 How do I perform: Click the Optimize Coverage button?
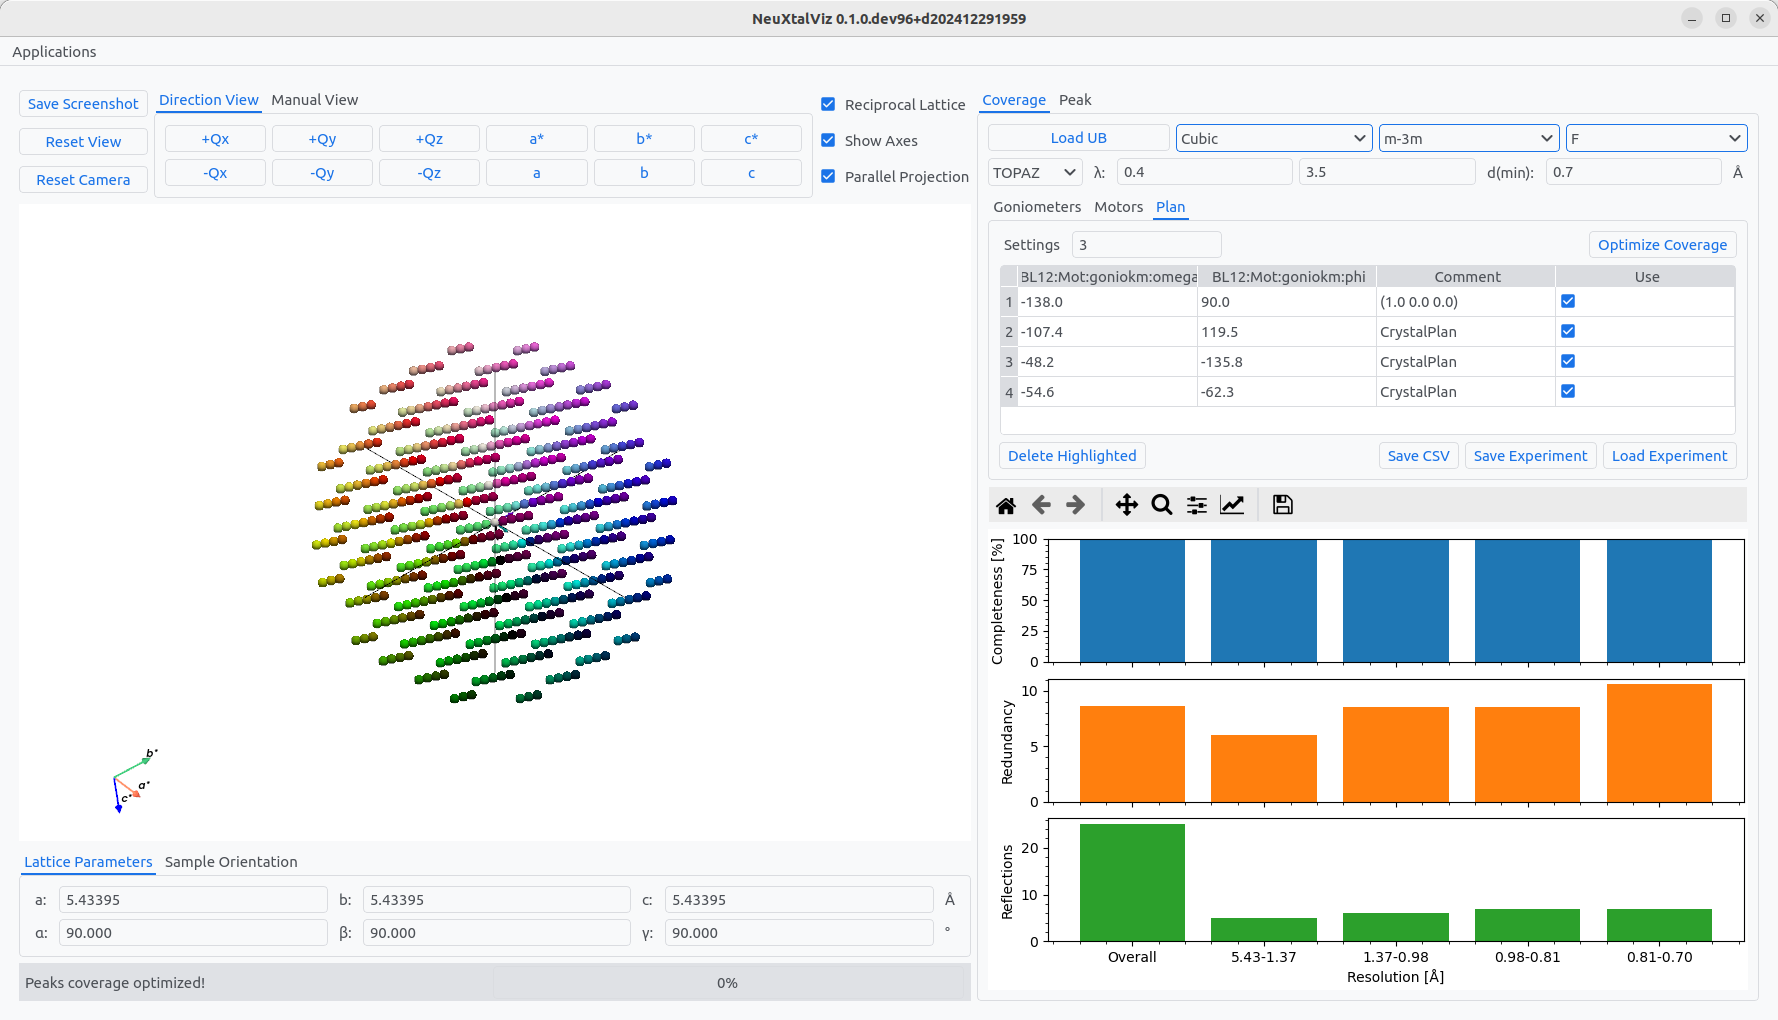(x=1662, y=245)
